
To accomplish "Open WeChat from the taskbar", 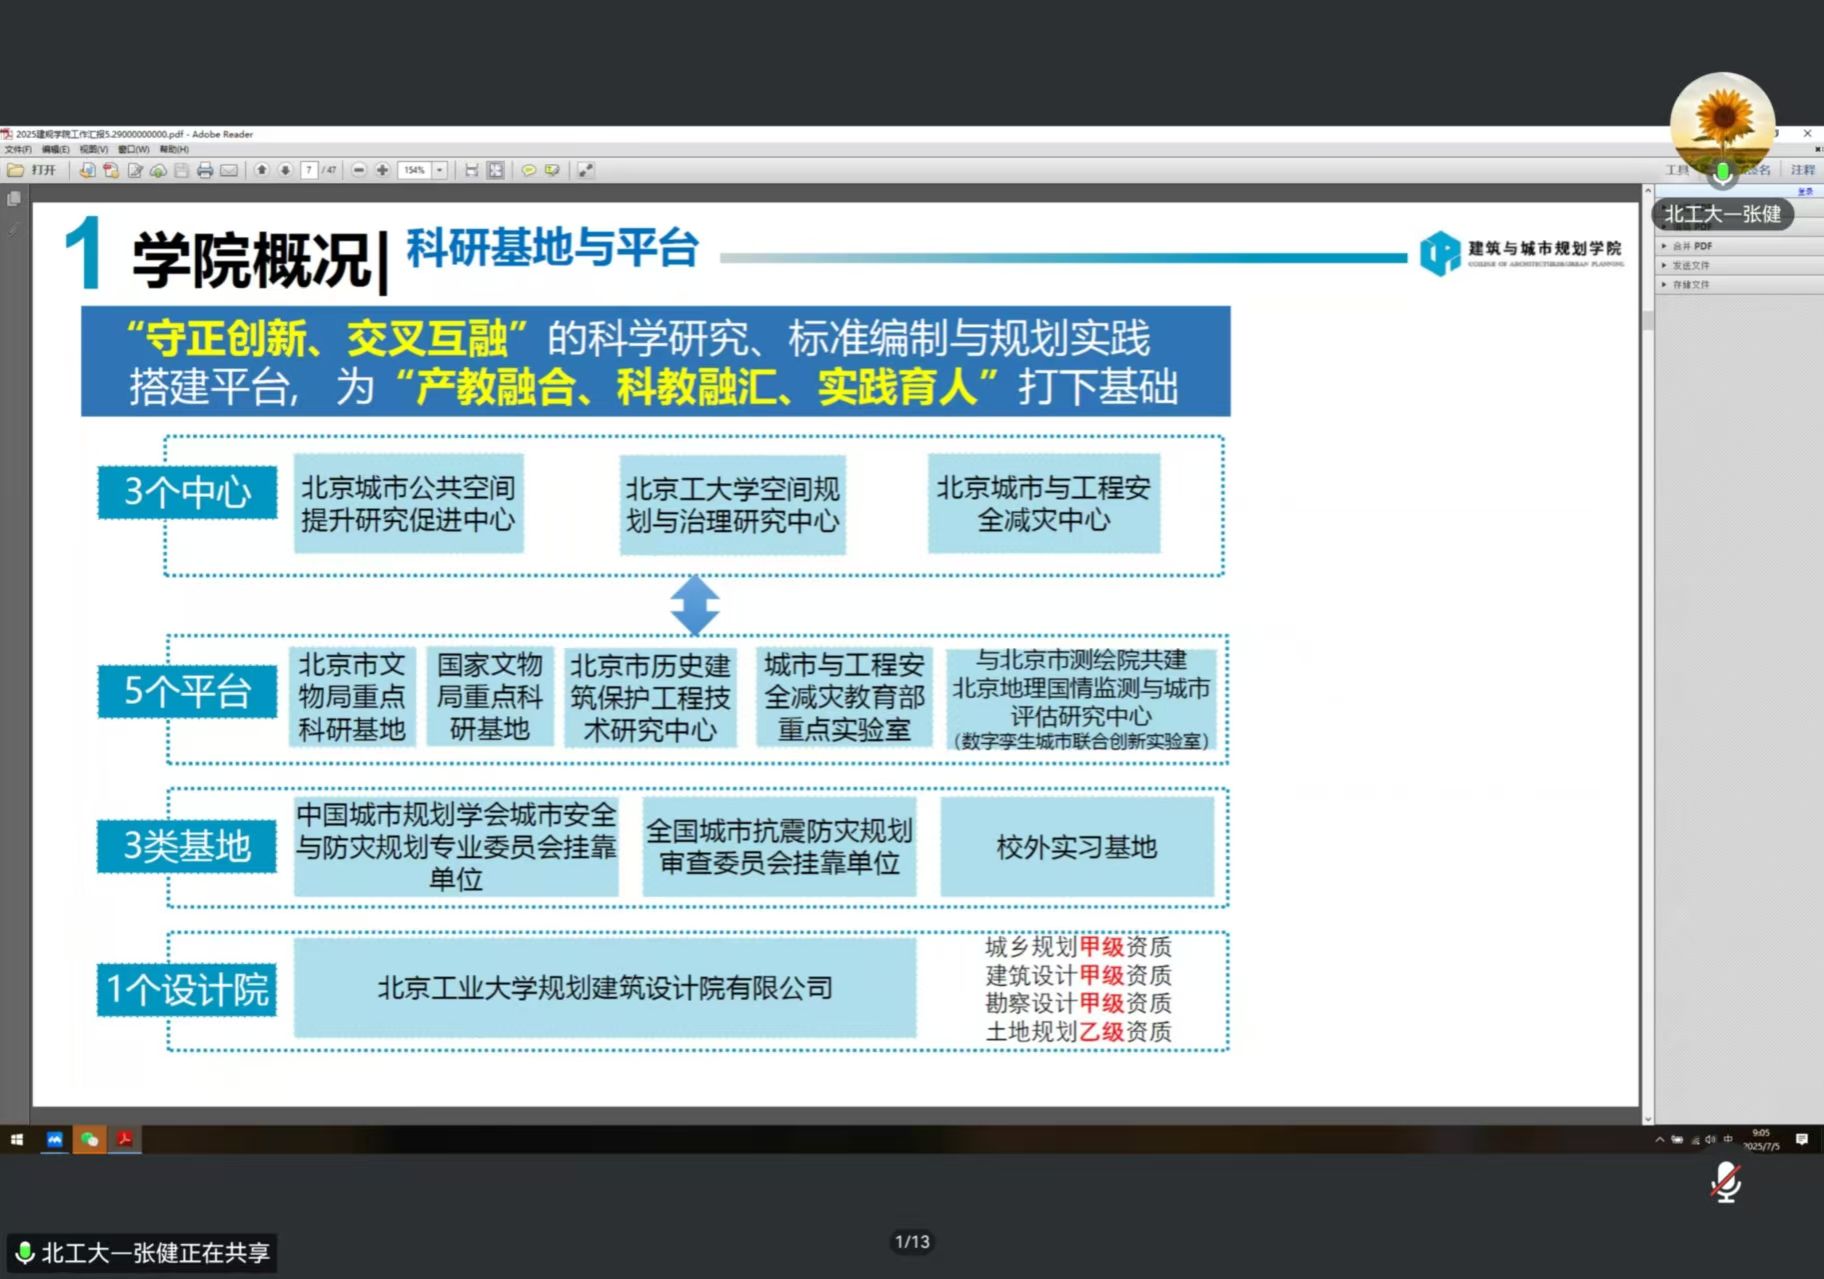I will pyautogui.click(x=90, y=1140).
